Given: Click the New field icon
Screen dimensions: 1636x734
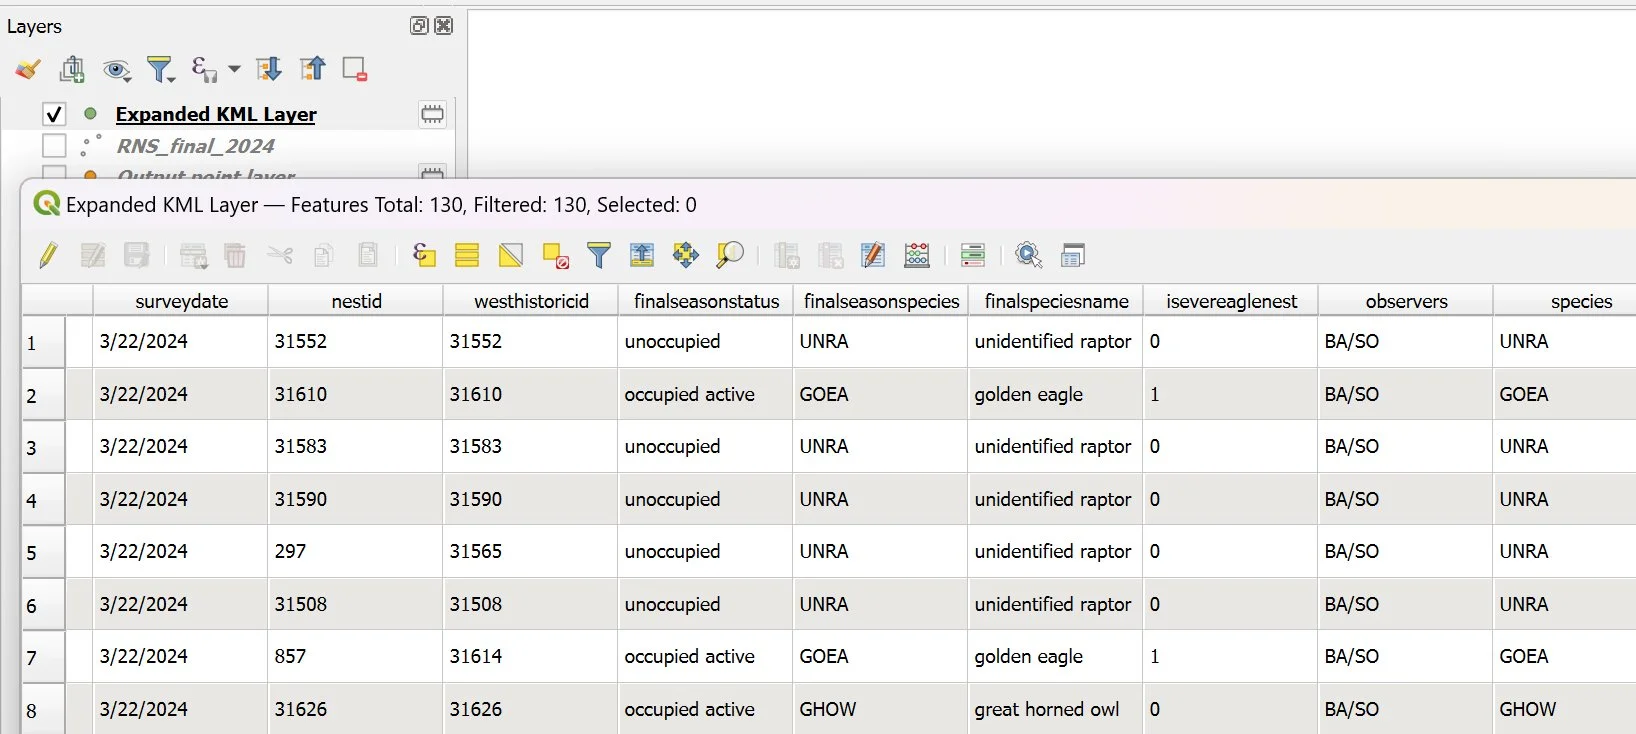Looking at the screenshot, I should [787, 256].
